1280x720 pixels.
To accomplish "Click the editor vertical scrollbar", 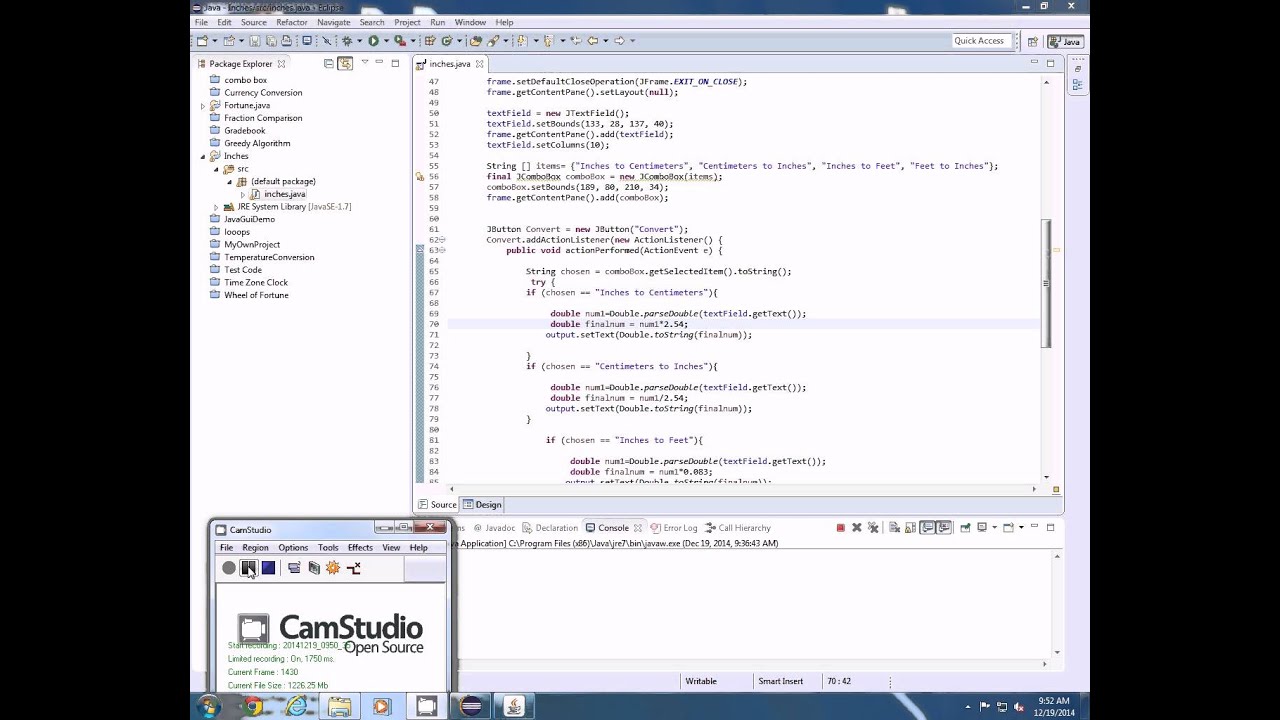I will click(1046, 283).
